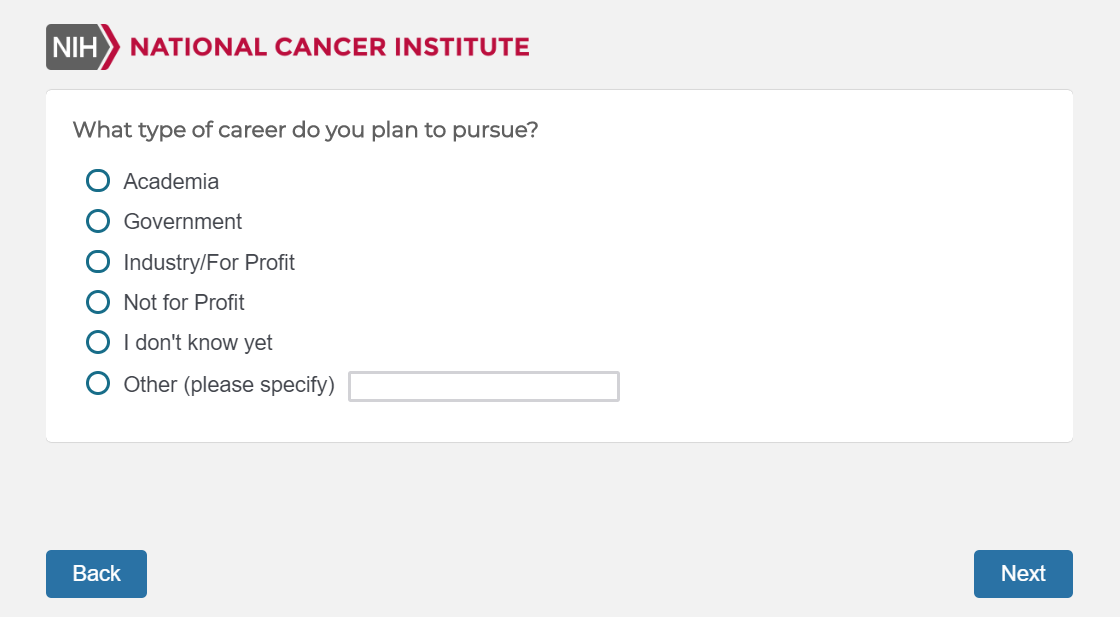The height and width of the screenshot is (617, 1120).
Task: Go to previous page with Back button
Action: click(96, 574)
